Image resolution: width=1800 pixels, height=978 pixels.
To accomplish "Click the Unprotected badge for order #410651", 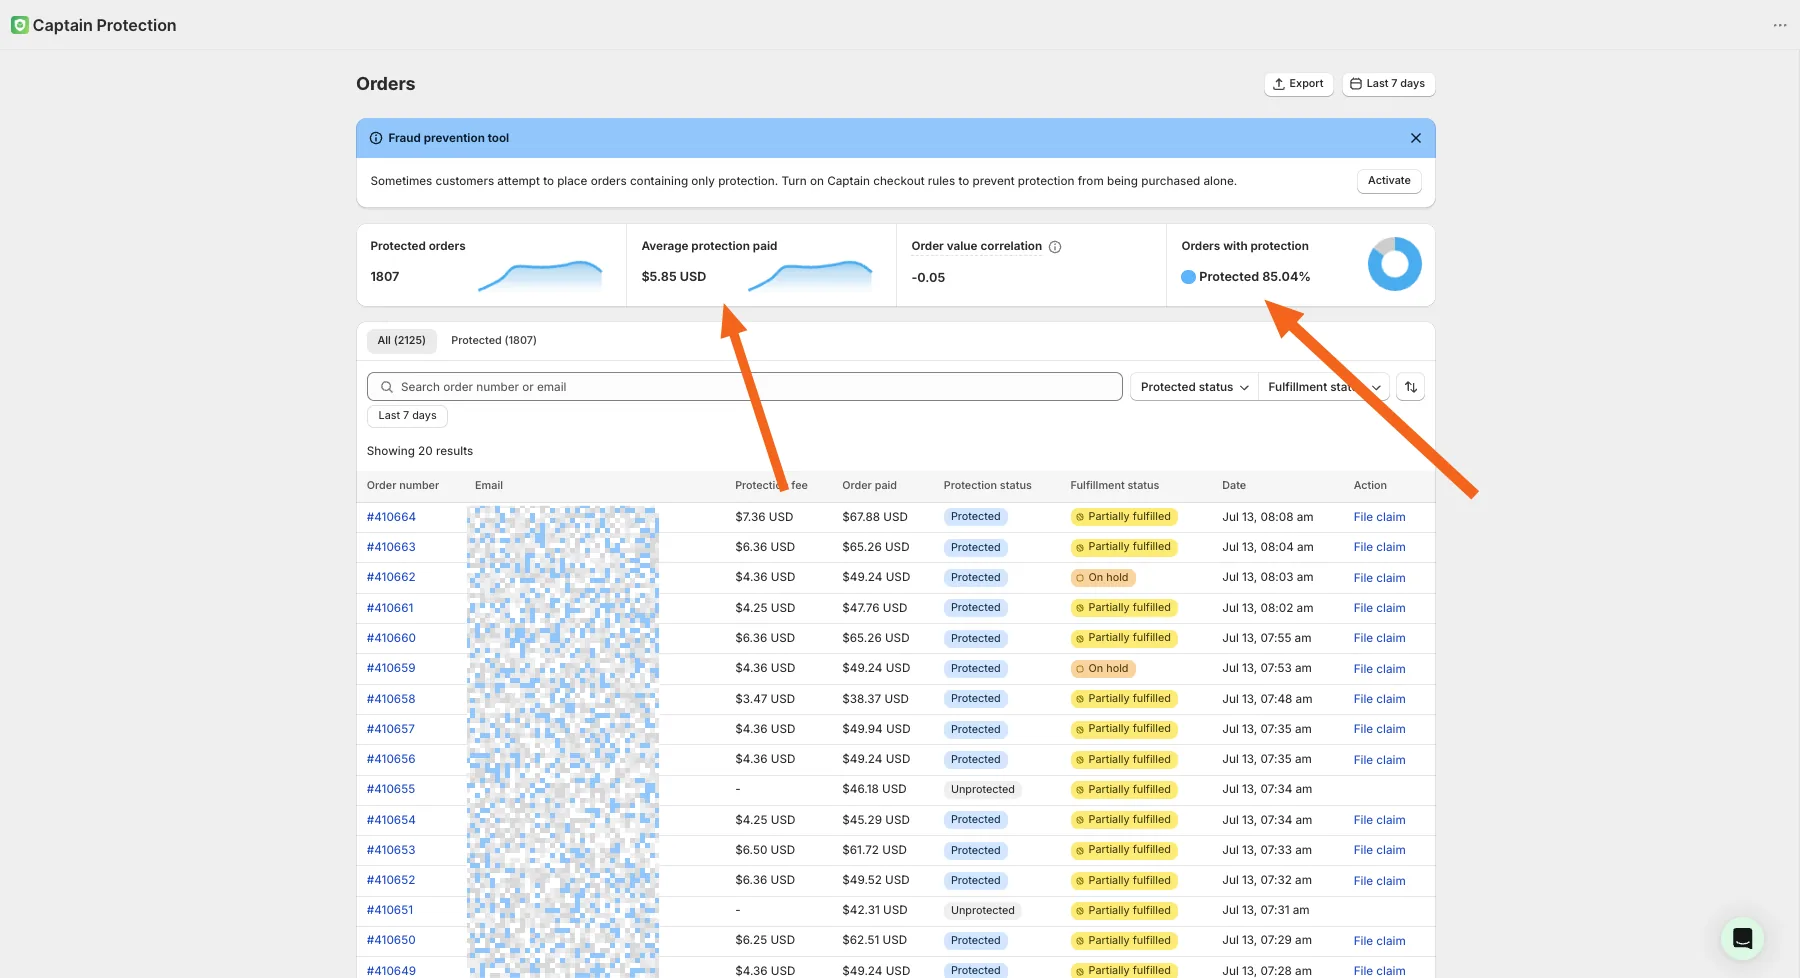I will coord(982,911).
